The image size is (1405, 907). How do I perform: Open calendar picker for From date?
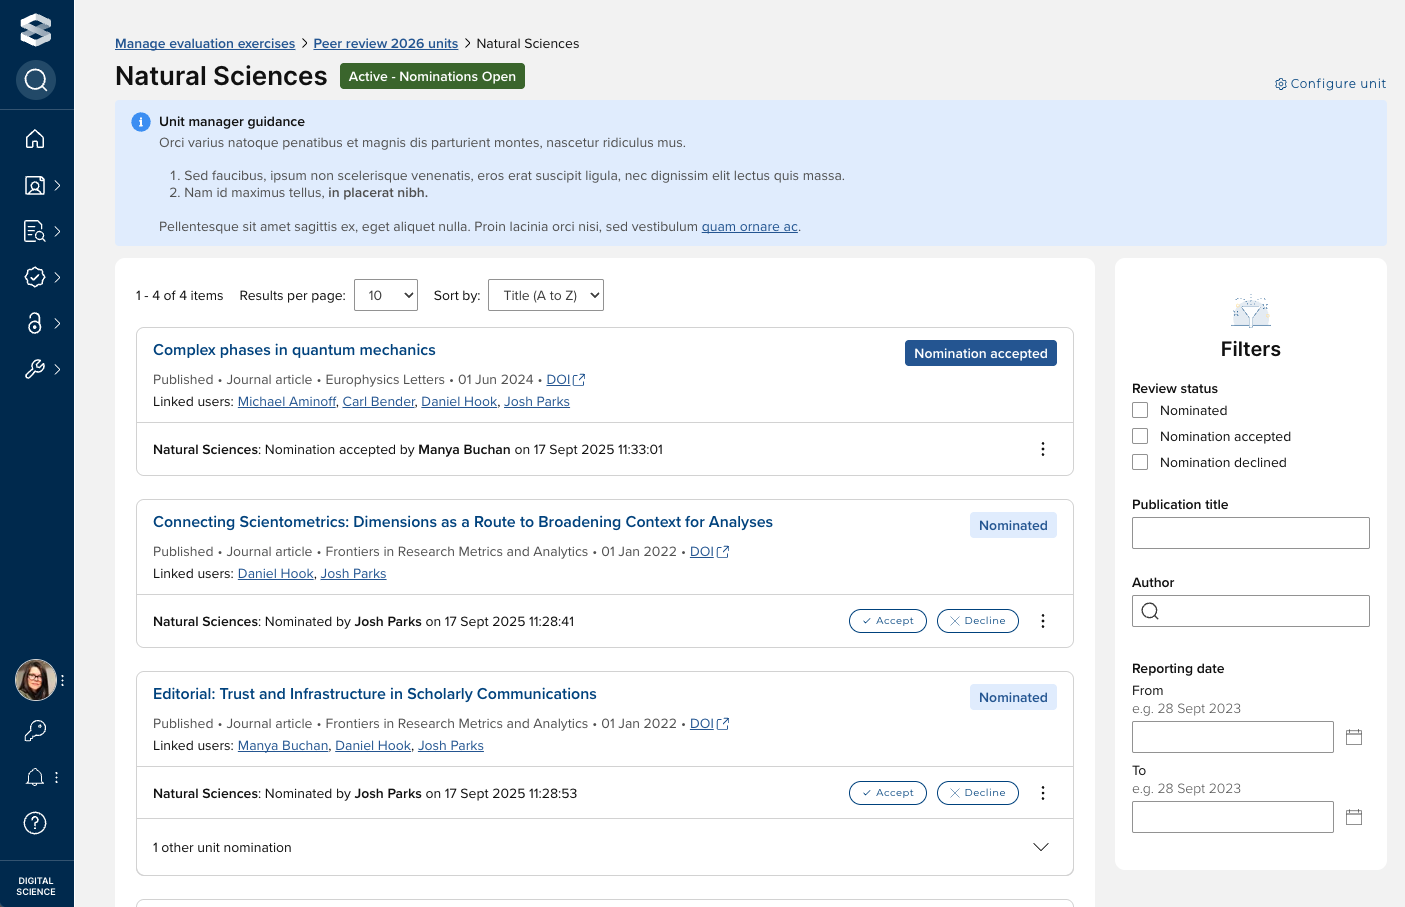click(x=1354, y=737)
